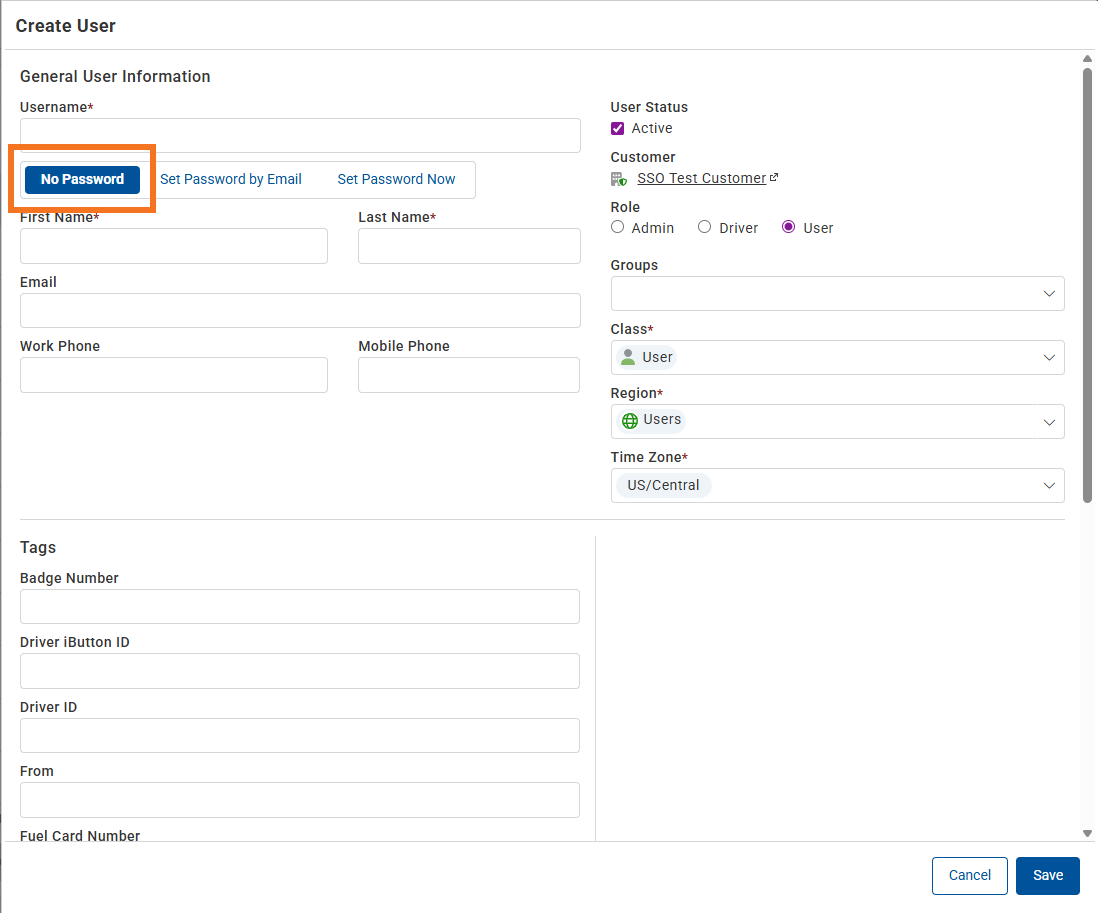Click into the Email field
This screenshot has width=1098, height=913.
pyautogui.click(x=300, y=310)
